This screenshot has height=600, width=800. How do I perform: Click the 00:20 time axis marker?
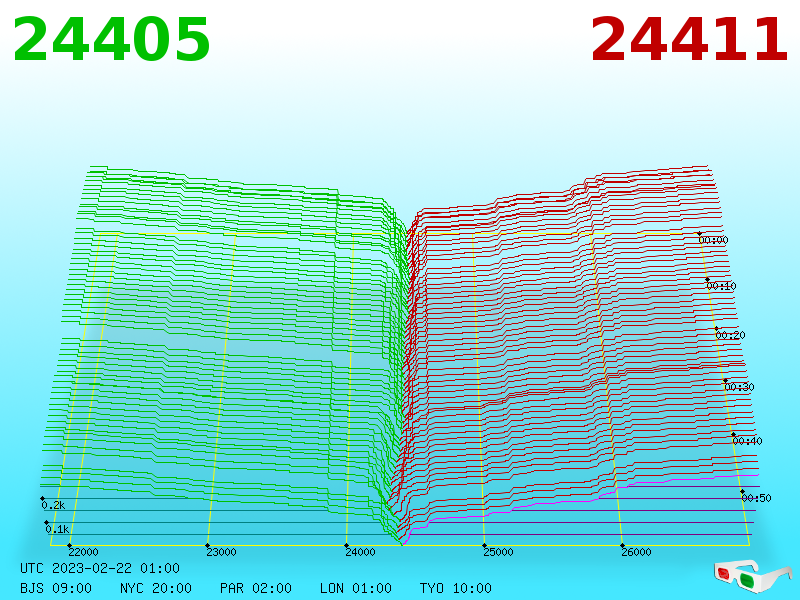(731, 335)
